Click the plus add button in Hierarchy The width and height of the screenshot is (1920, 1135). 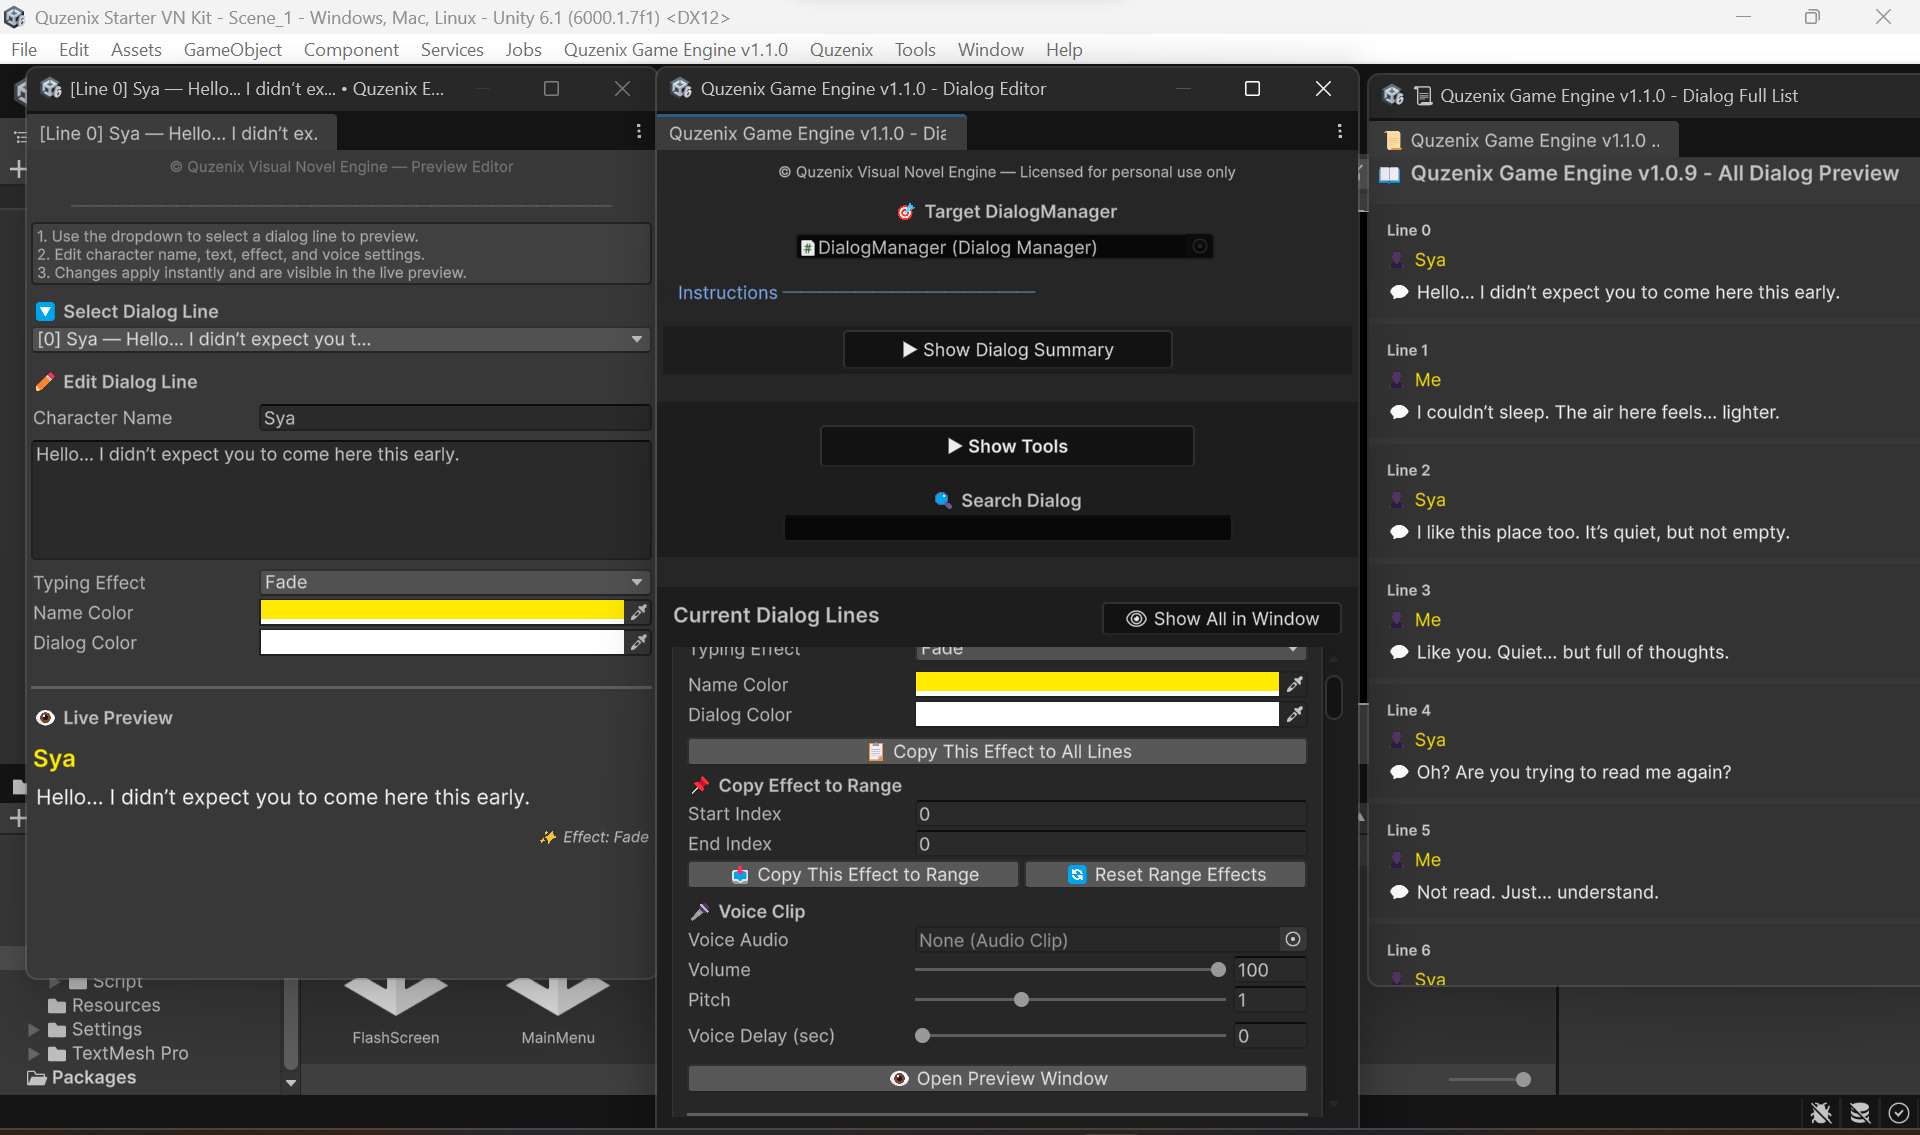17,169
